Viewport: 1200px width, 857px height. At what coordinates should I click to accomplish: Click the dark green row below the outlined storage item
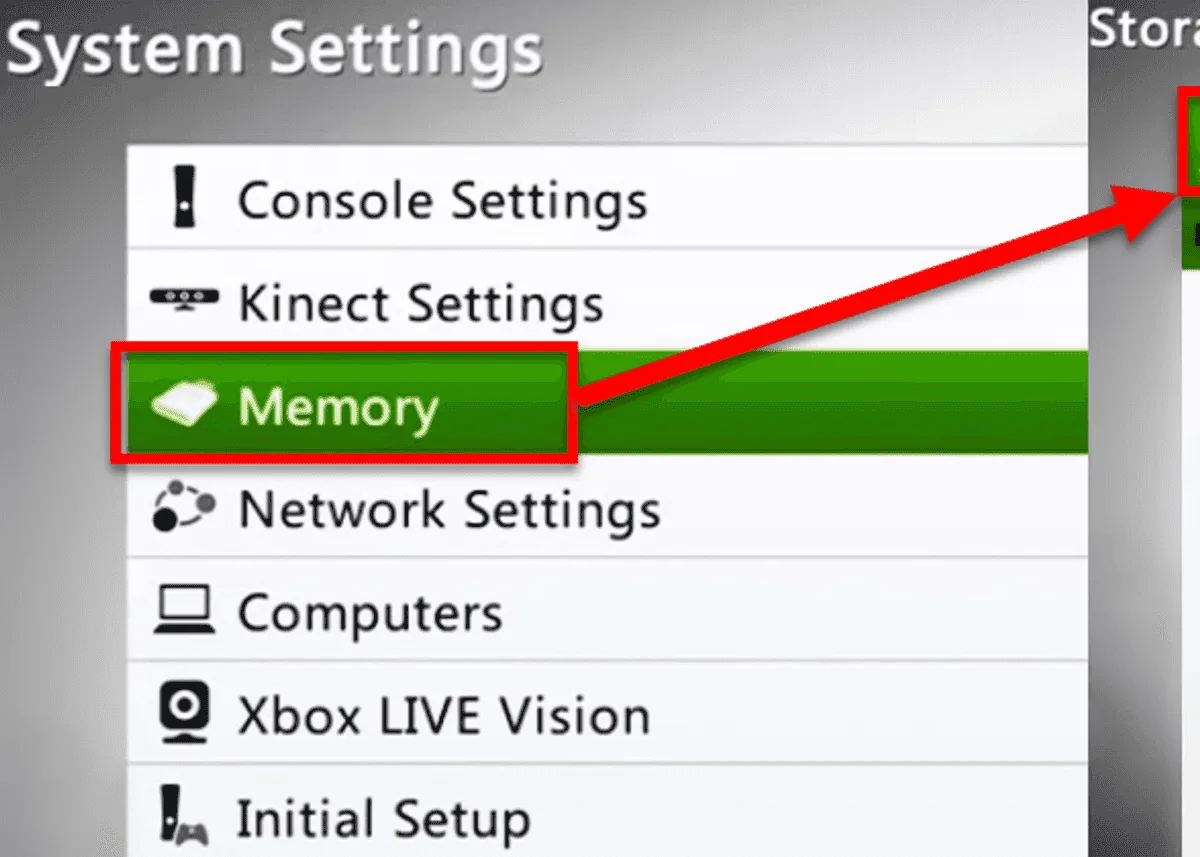[x=1188, y=232]
